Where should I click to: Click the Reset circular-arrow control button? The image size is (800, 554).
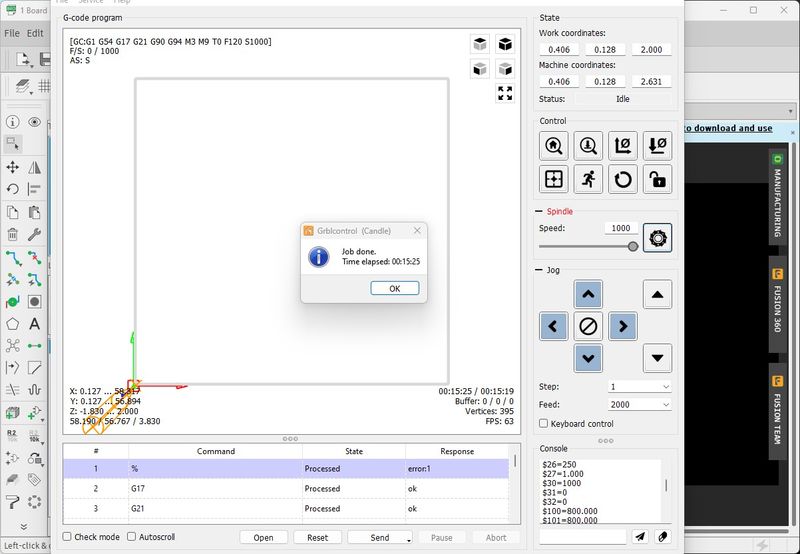[x=622, y=179]
